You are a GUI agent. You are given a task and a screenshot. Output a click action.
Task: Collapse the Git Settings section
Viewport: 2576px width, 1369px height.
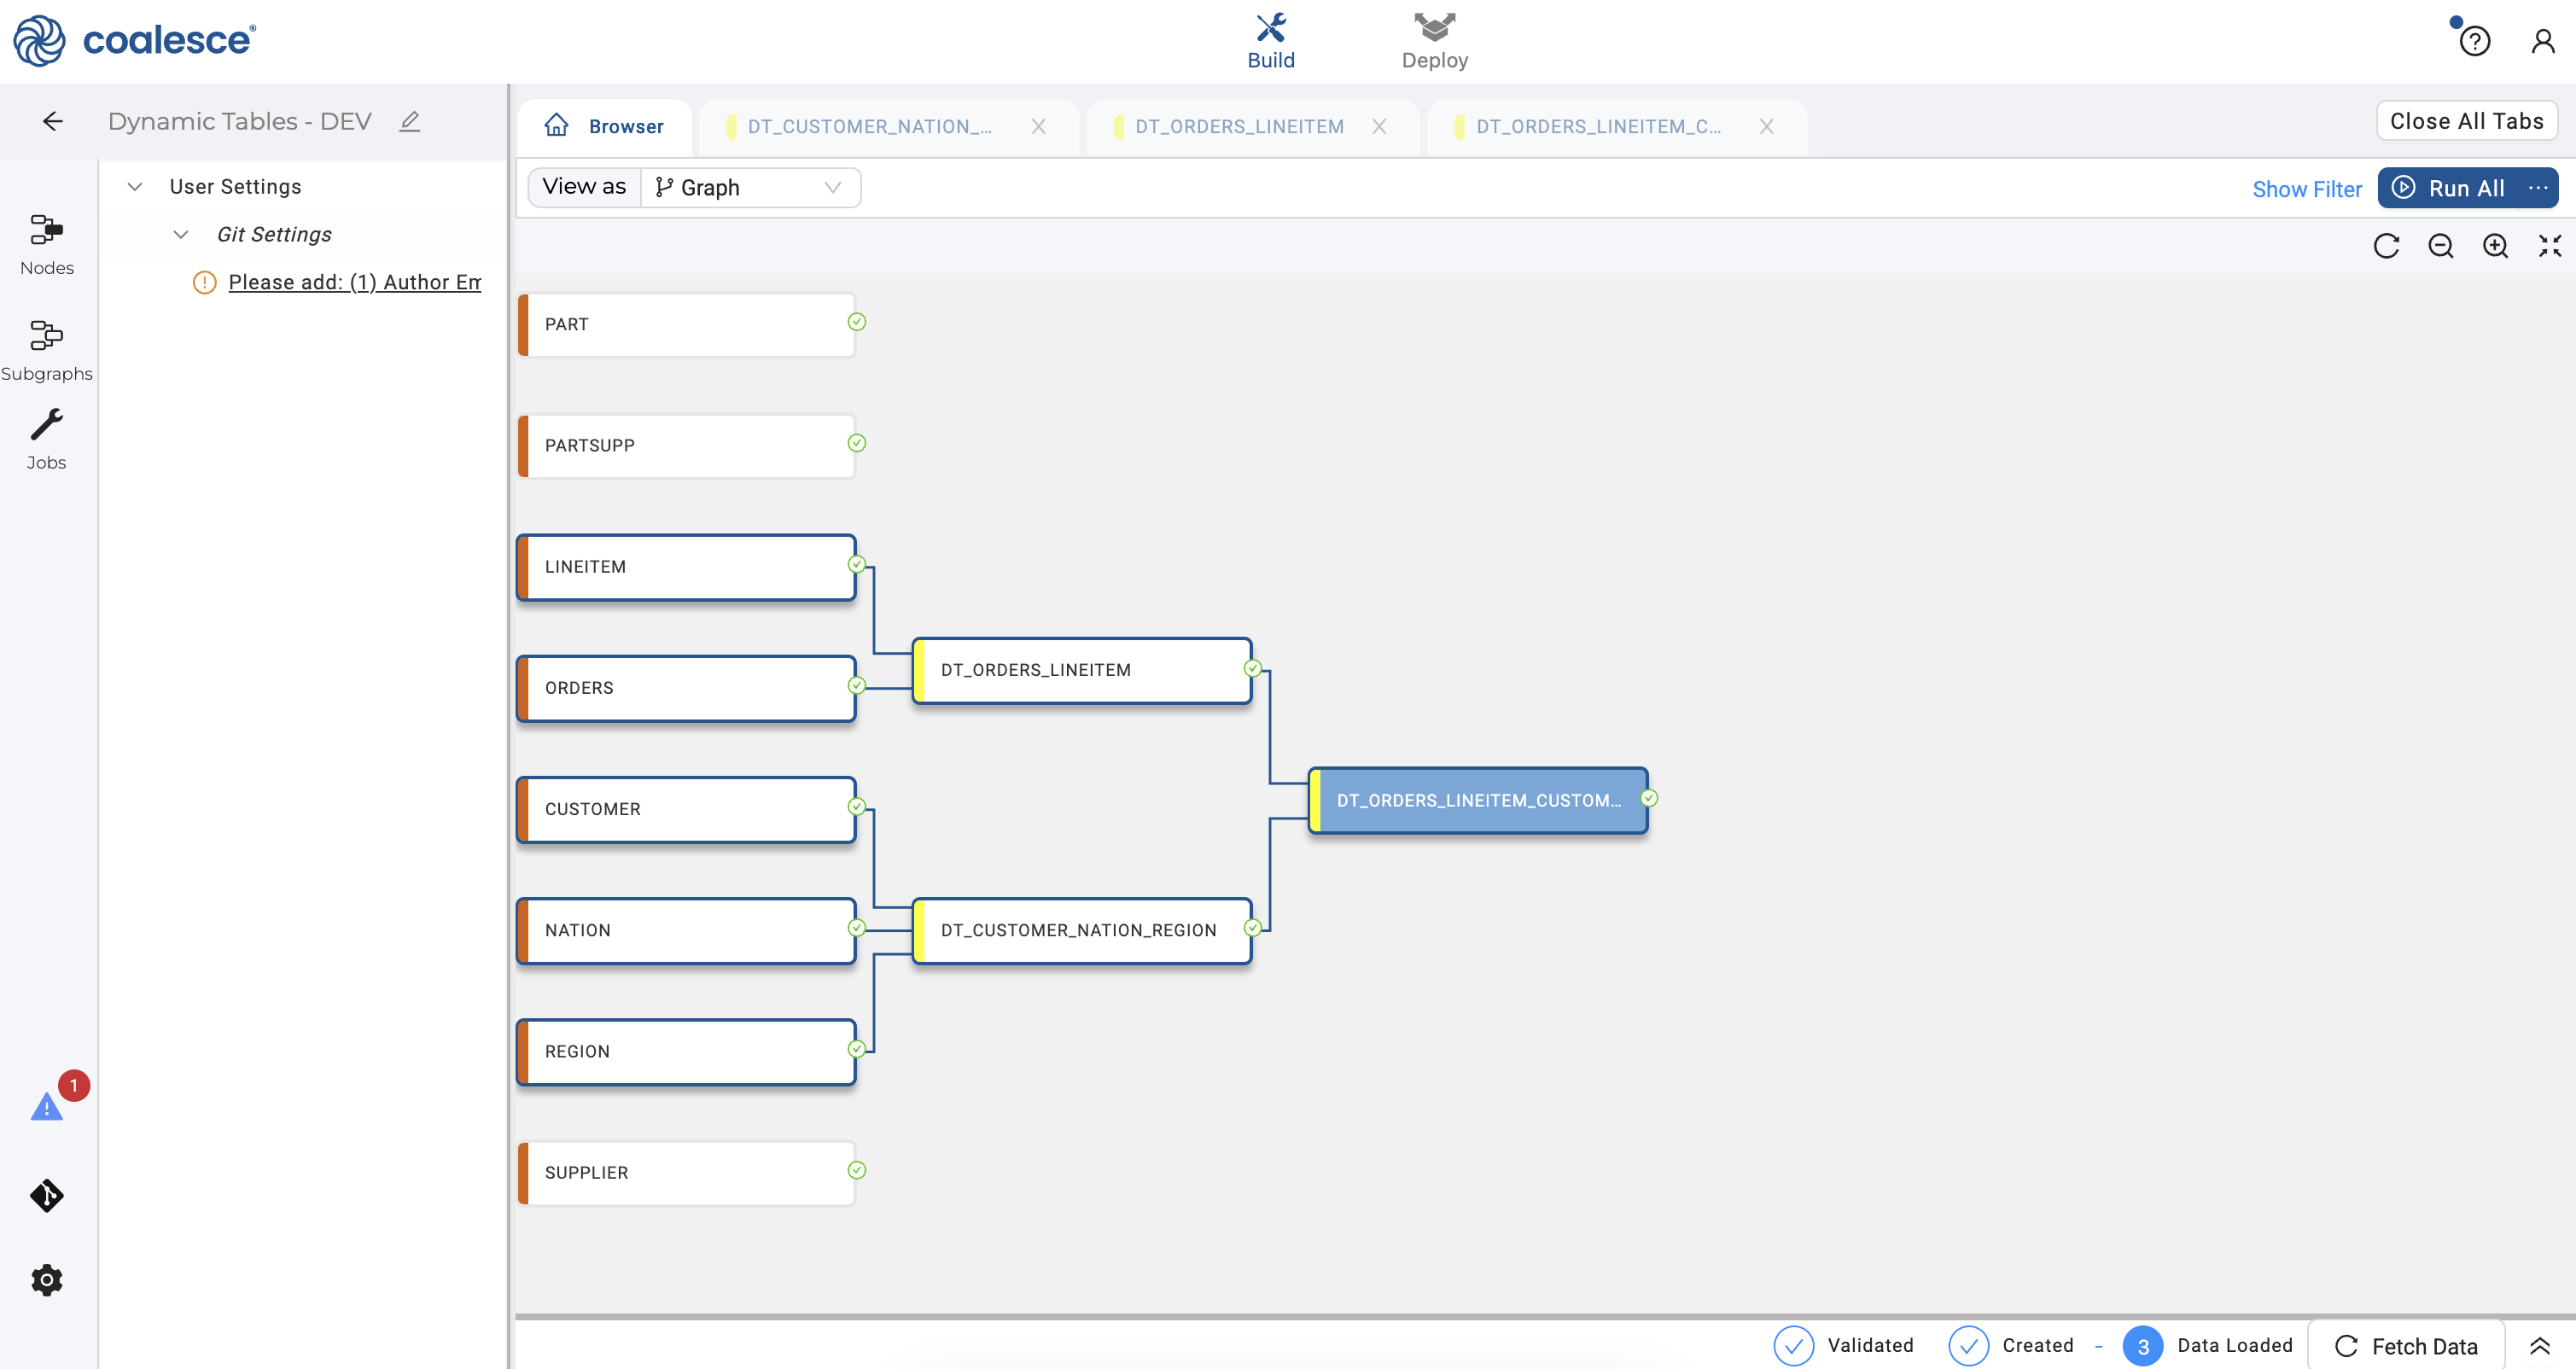[x=181, y=234]
